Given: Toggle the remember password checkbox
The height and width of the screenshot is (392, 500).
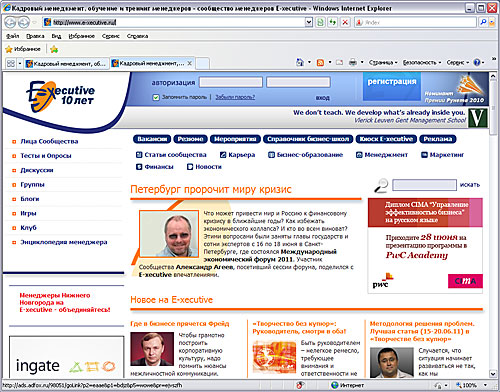Looking at the screenshot, I should pyautogui.click(x=156, y=97).
